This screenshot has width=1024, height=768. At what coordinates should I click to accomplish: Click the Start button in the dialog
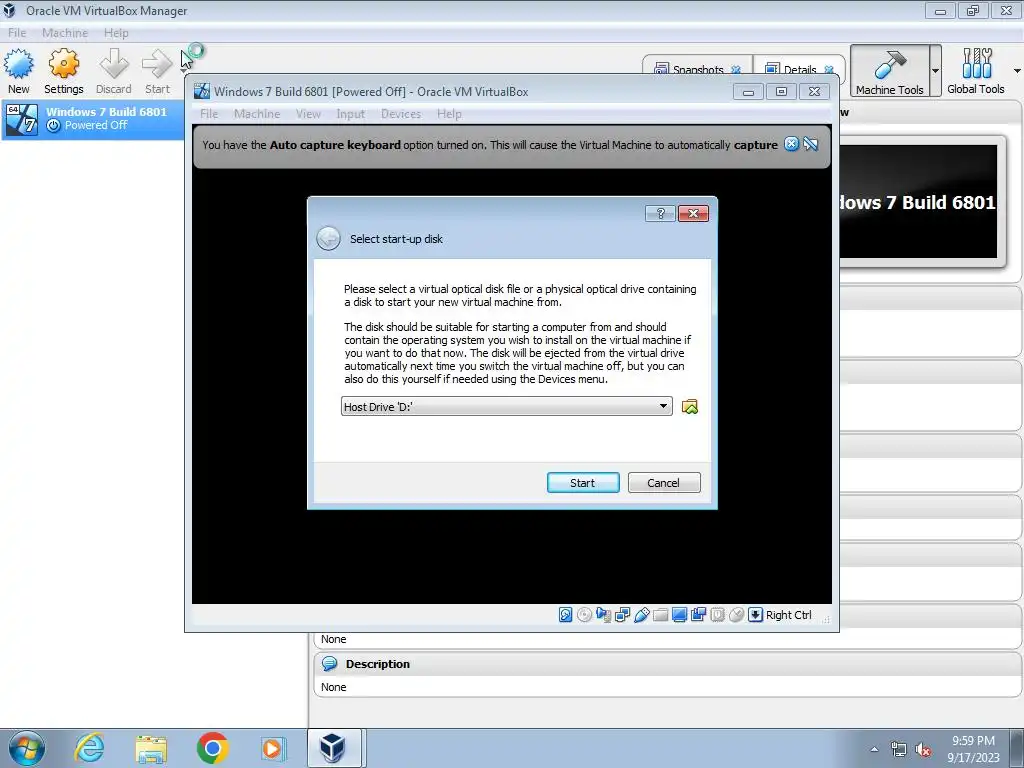(583, 483)
